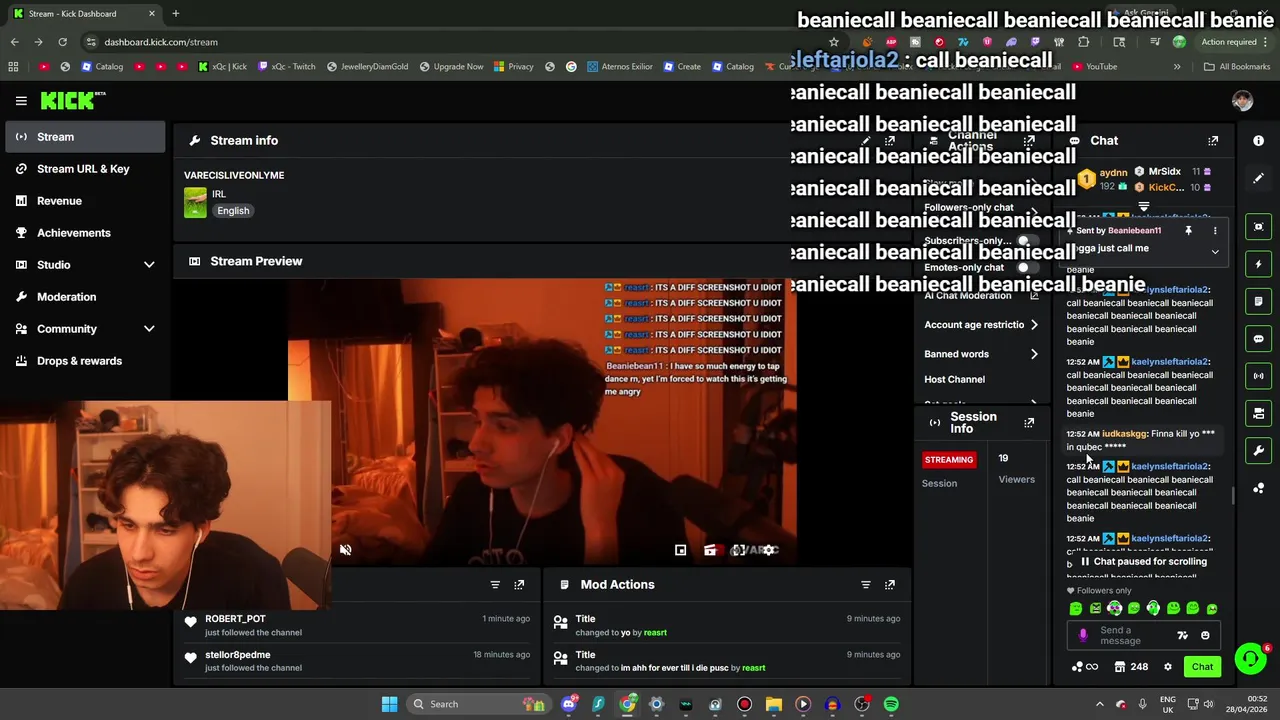Click the speech bubble icon in right toolbar
This screenshot has width=1280, height=720.
pos(1259,339)
